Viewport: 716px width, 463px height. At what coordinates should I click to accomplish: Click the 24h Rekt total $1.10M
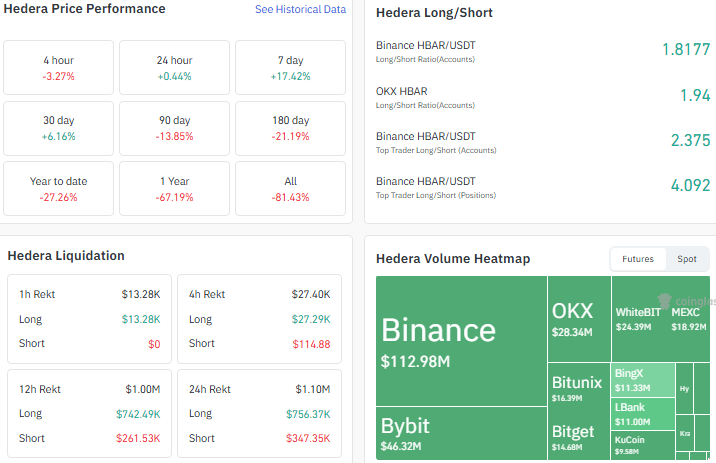[313, 389]
